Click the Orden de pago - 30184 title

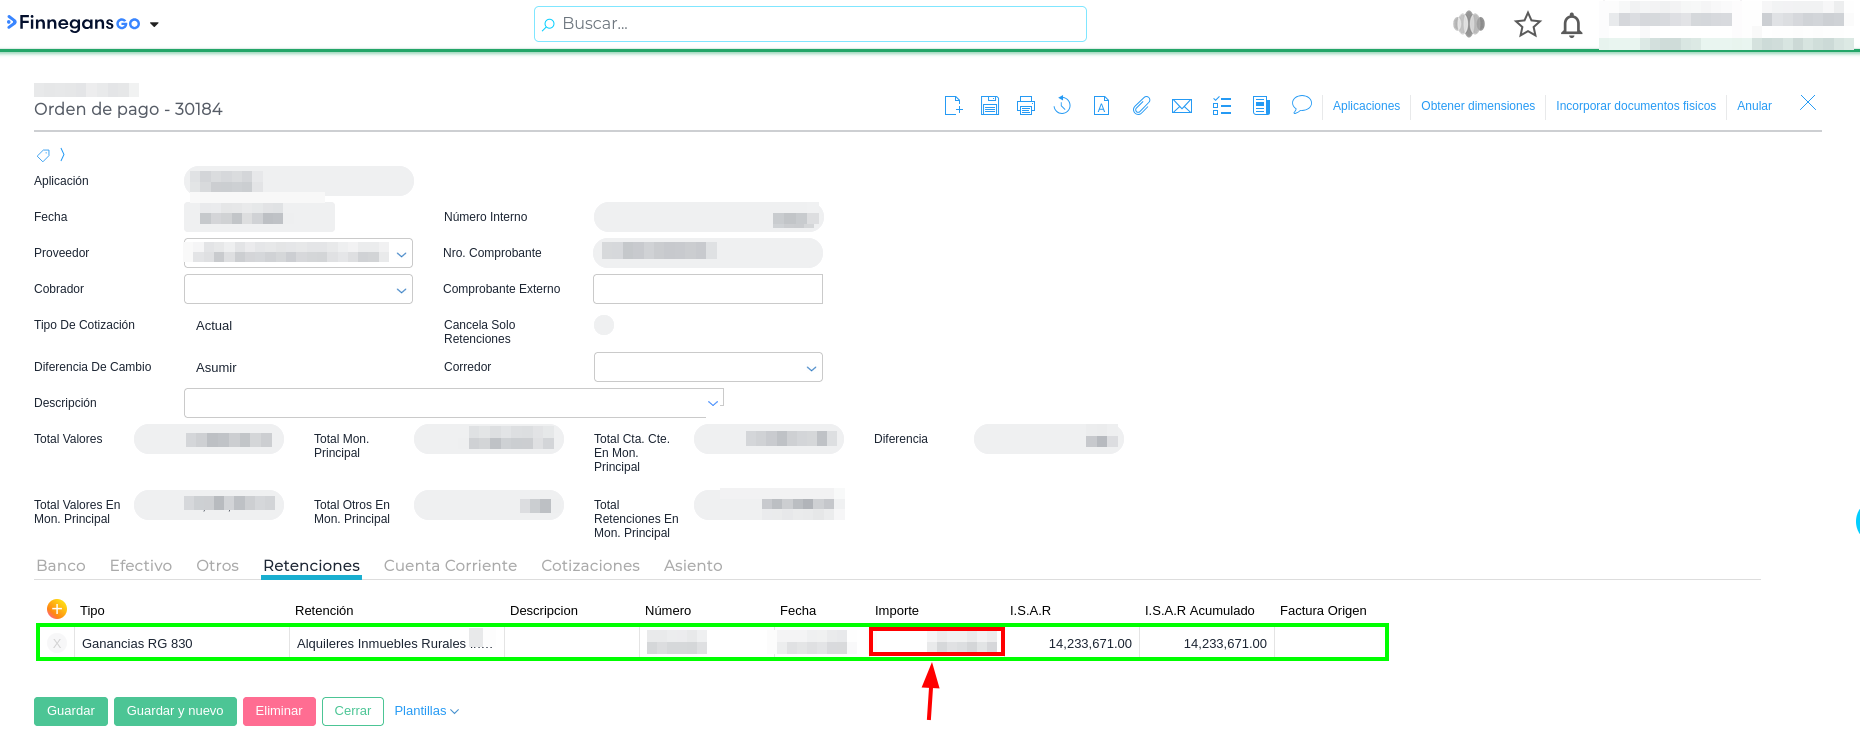click(128, 109)
